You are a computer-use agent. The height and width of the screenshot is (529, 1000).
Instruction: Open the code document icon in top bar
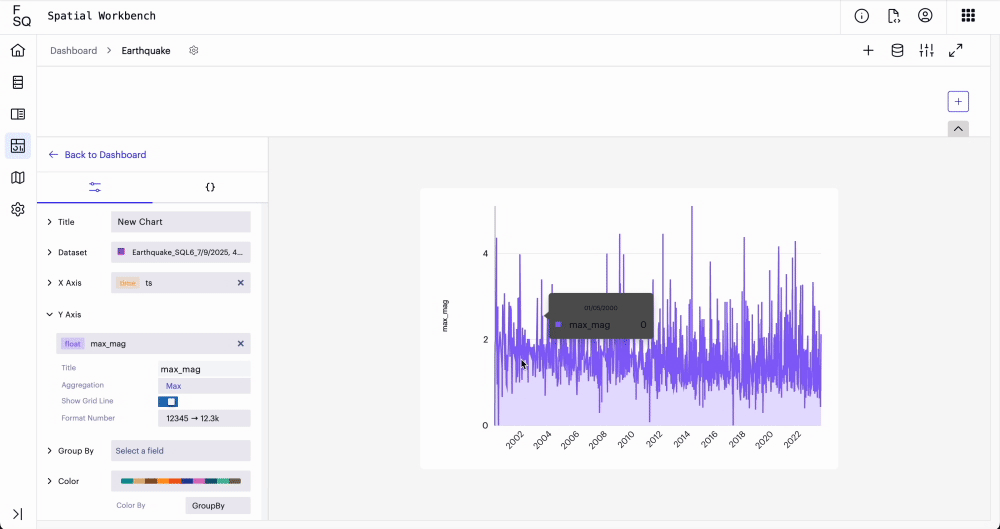click(x=893, y=17)
